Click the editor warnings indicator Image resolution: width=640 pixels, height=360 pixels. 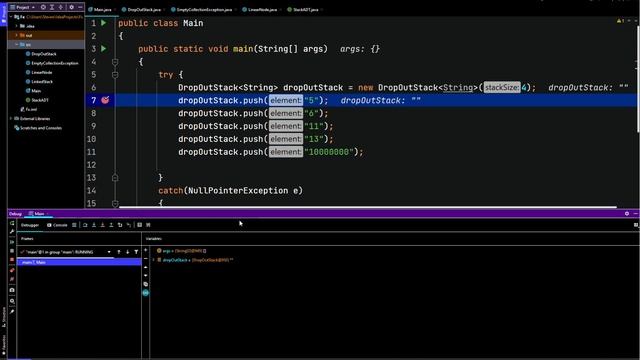(x=620, y=20)
